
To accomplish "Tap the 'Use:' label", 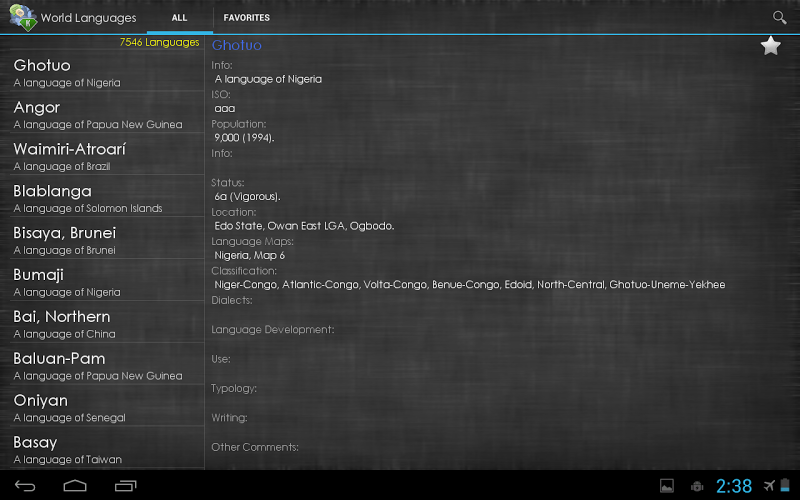I will click(221, 359).
